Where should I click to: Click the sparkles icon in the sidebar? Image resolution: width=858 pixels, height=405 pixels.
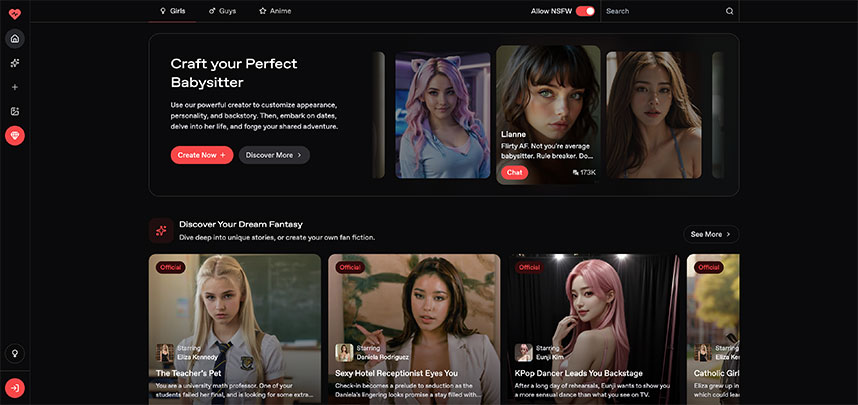[x=15, y=63]
